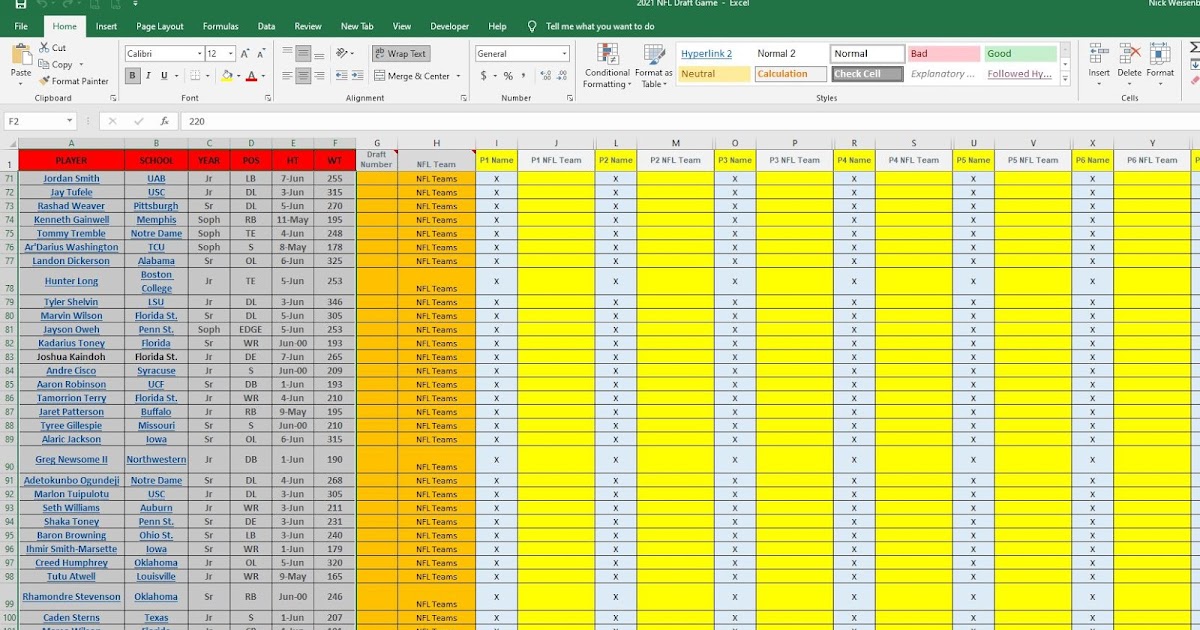1200x630 pixels.
Task: Apply the Percent Style icon
Action: point(507,76)
